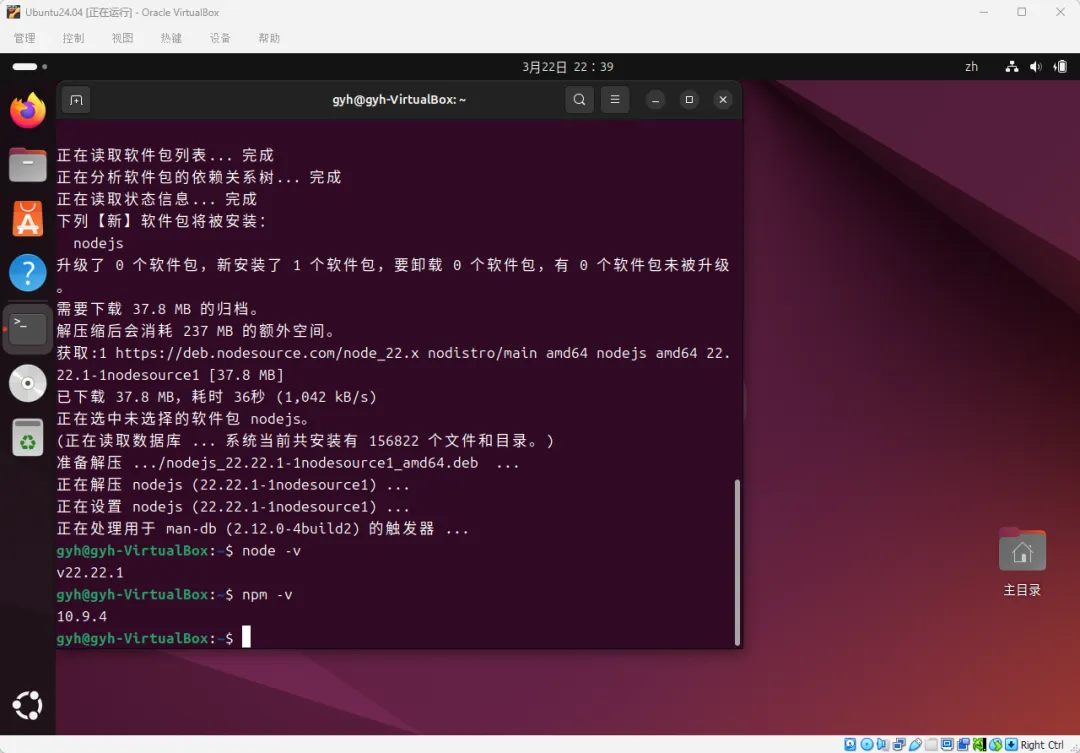Click the VirtualBox USB indicator

pos(915,744)
